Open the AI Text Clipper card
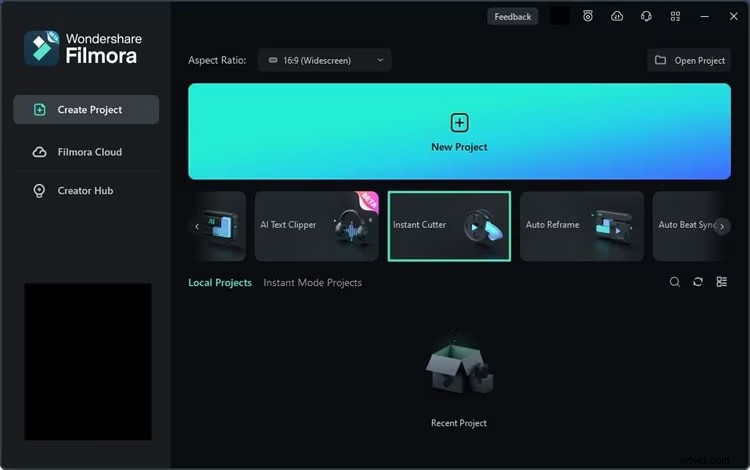Viewport: 750px width, 470px height. (317, 226)
